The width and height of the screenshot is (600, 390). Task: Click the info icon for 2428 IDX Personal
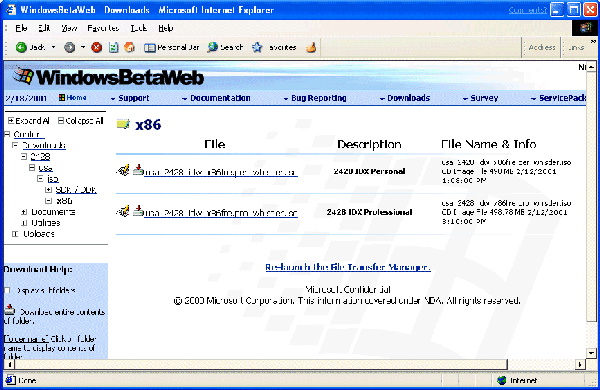coord(123,170)
